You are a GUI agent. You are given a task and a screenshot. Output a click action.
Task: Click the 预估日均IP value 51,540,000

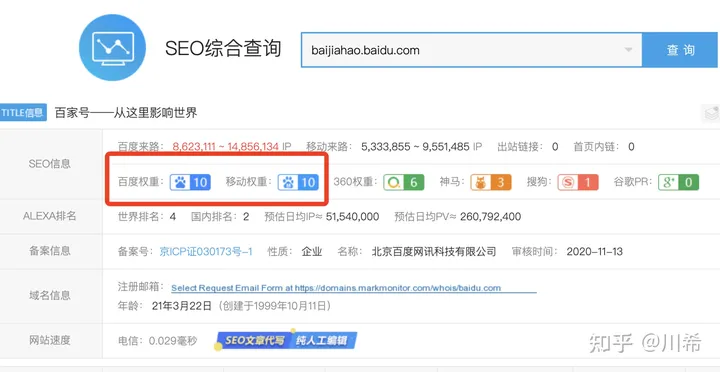pos(353,217)
